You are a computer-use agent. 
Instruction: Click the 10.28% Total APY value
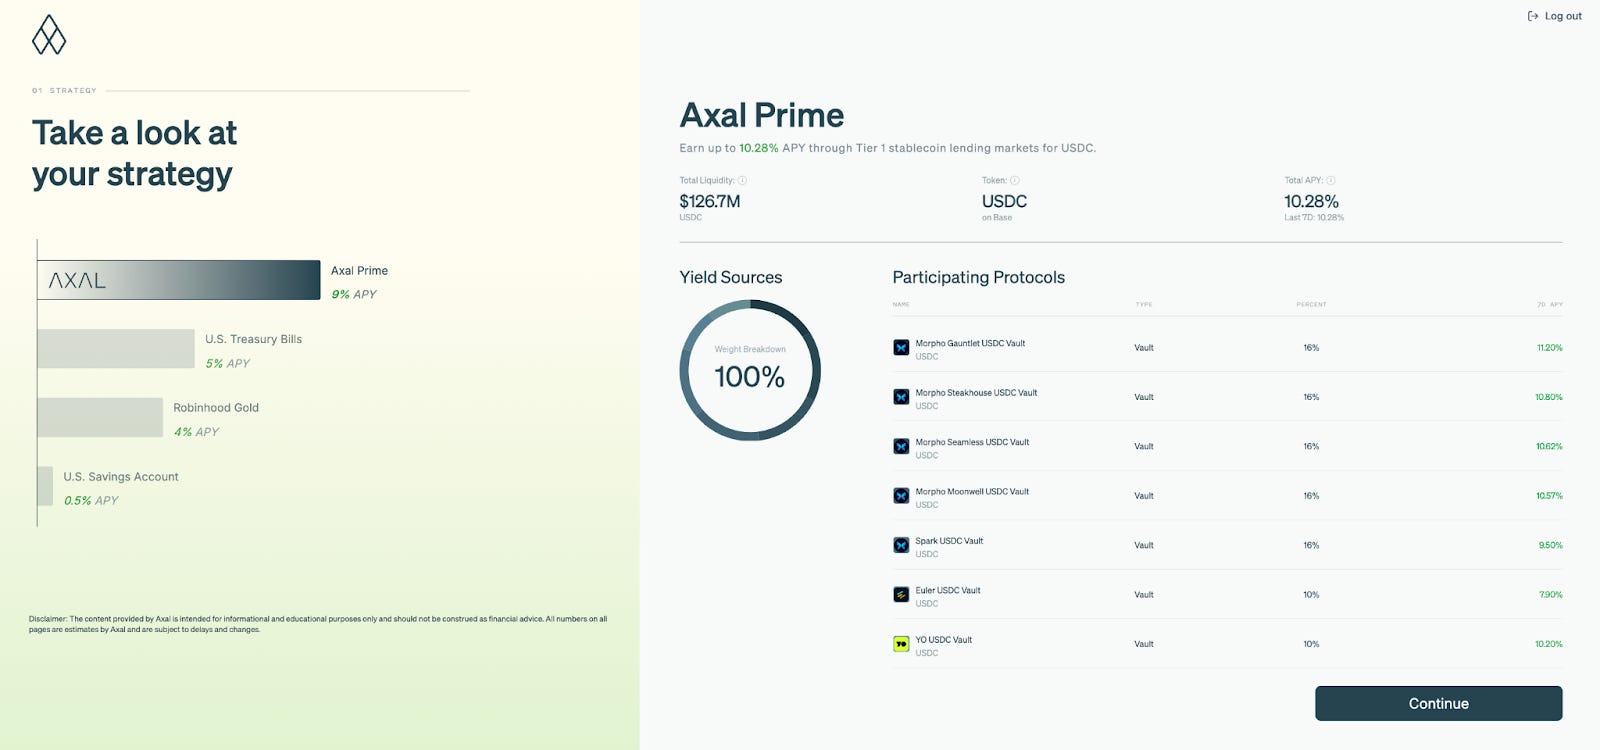(1311, 201)
